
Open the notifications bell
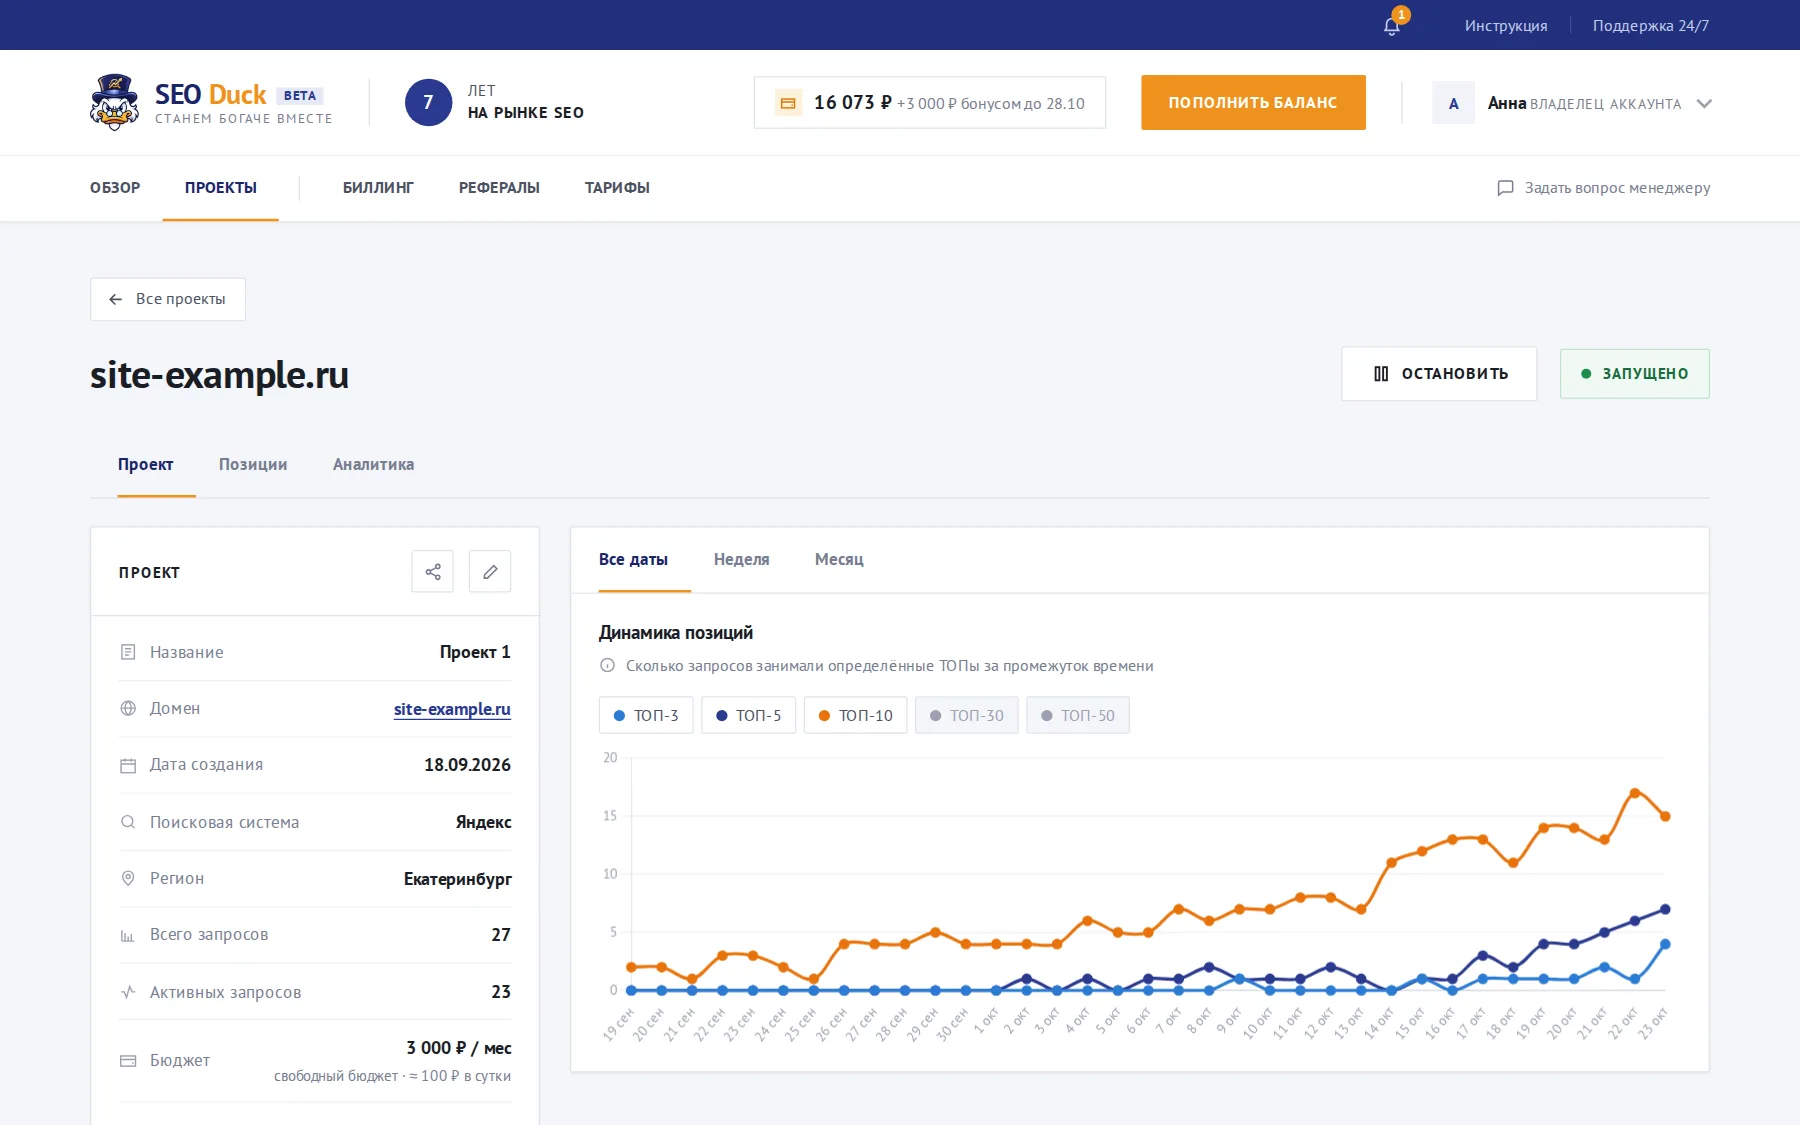point(1392,25)
